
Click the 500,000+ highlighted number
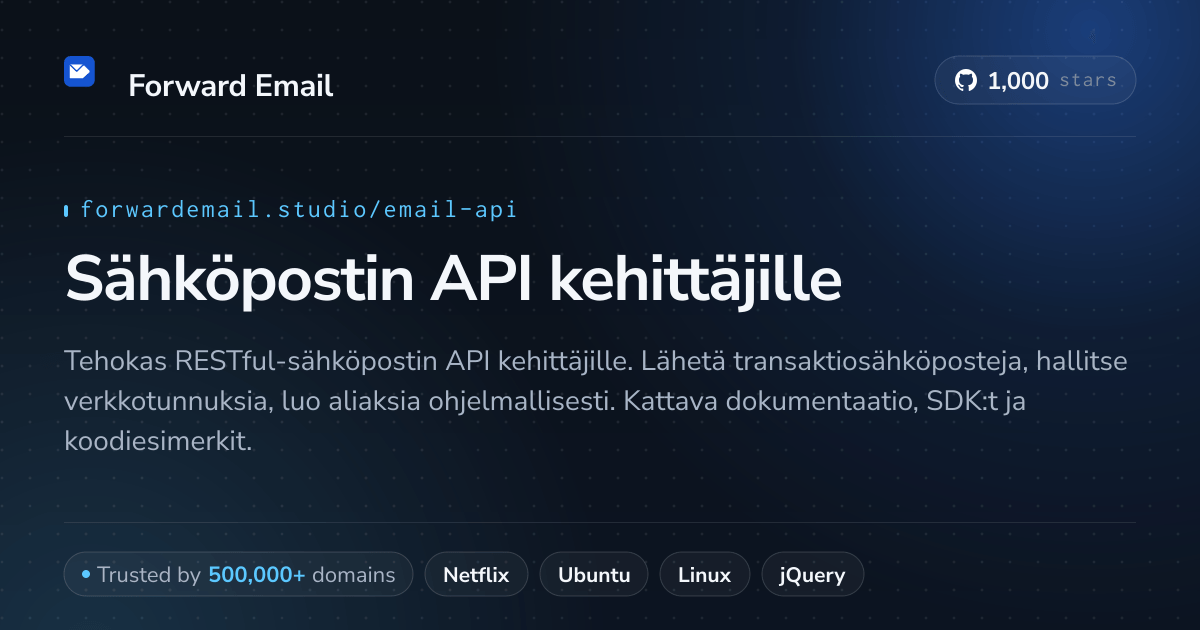[257, 575]
